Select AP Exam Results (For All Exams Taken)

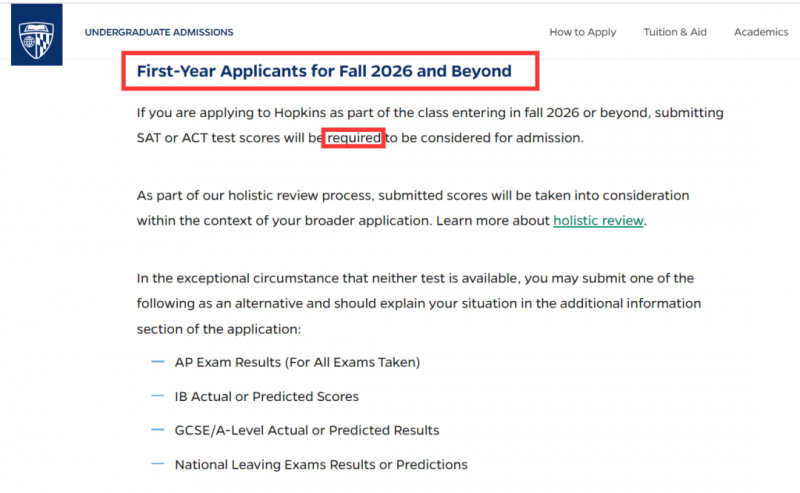(297, 362)
